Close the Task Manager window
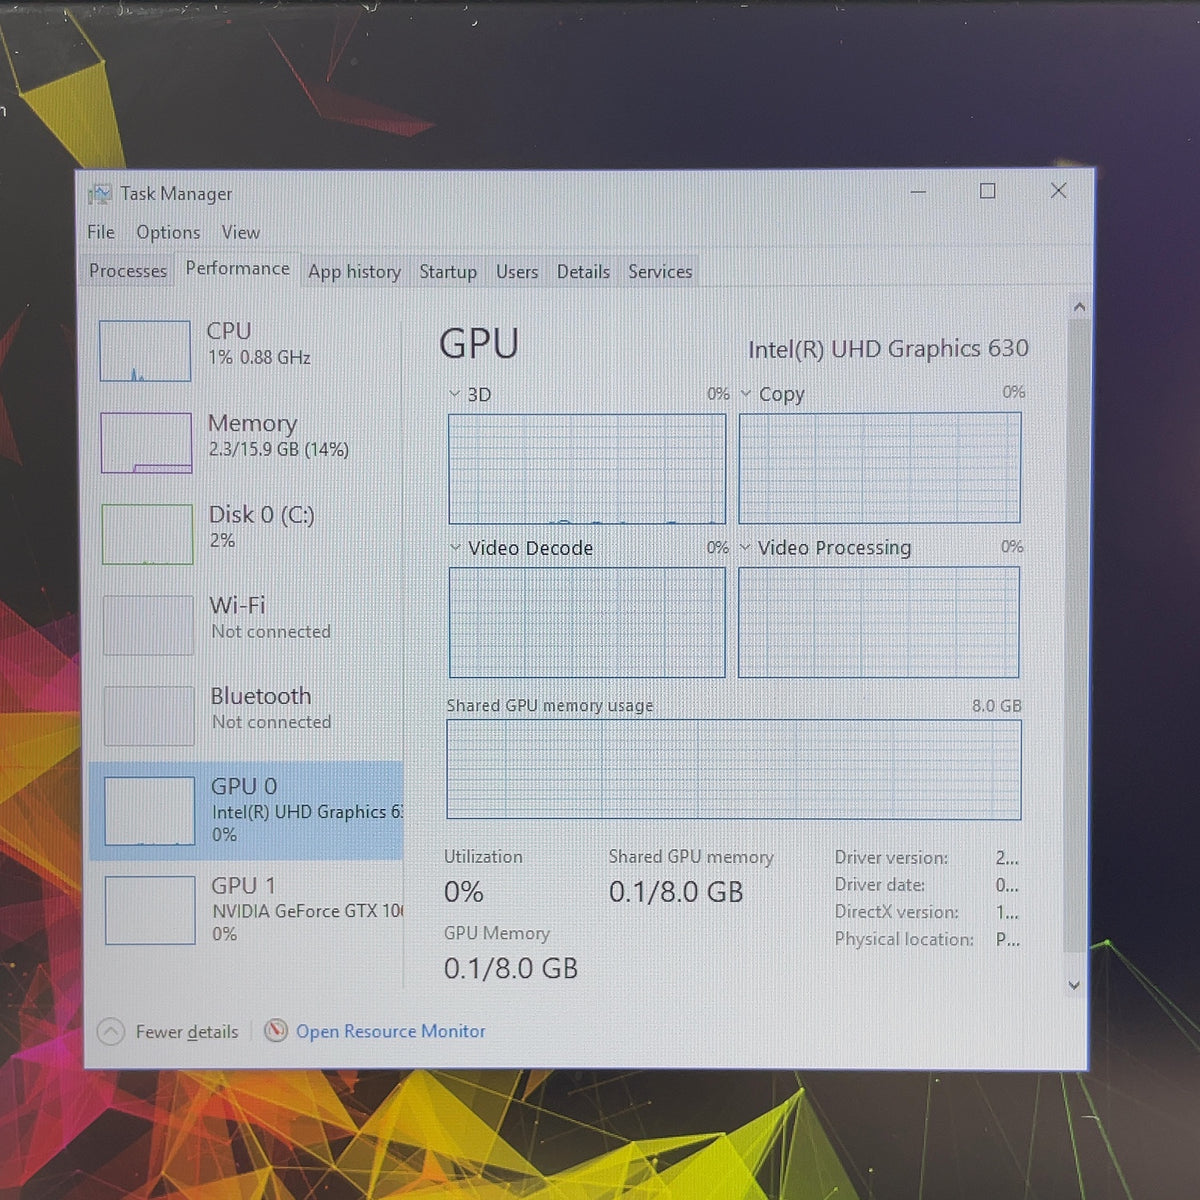This screenshot has width=1200, height=1200. pyautogui.click(x=1058, y=190)
